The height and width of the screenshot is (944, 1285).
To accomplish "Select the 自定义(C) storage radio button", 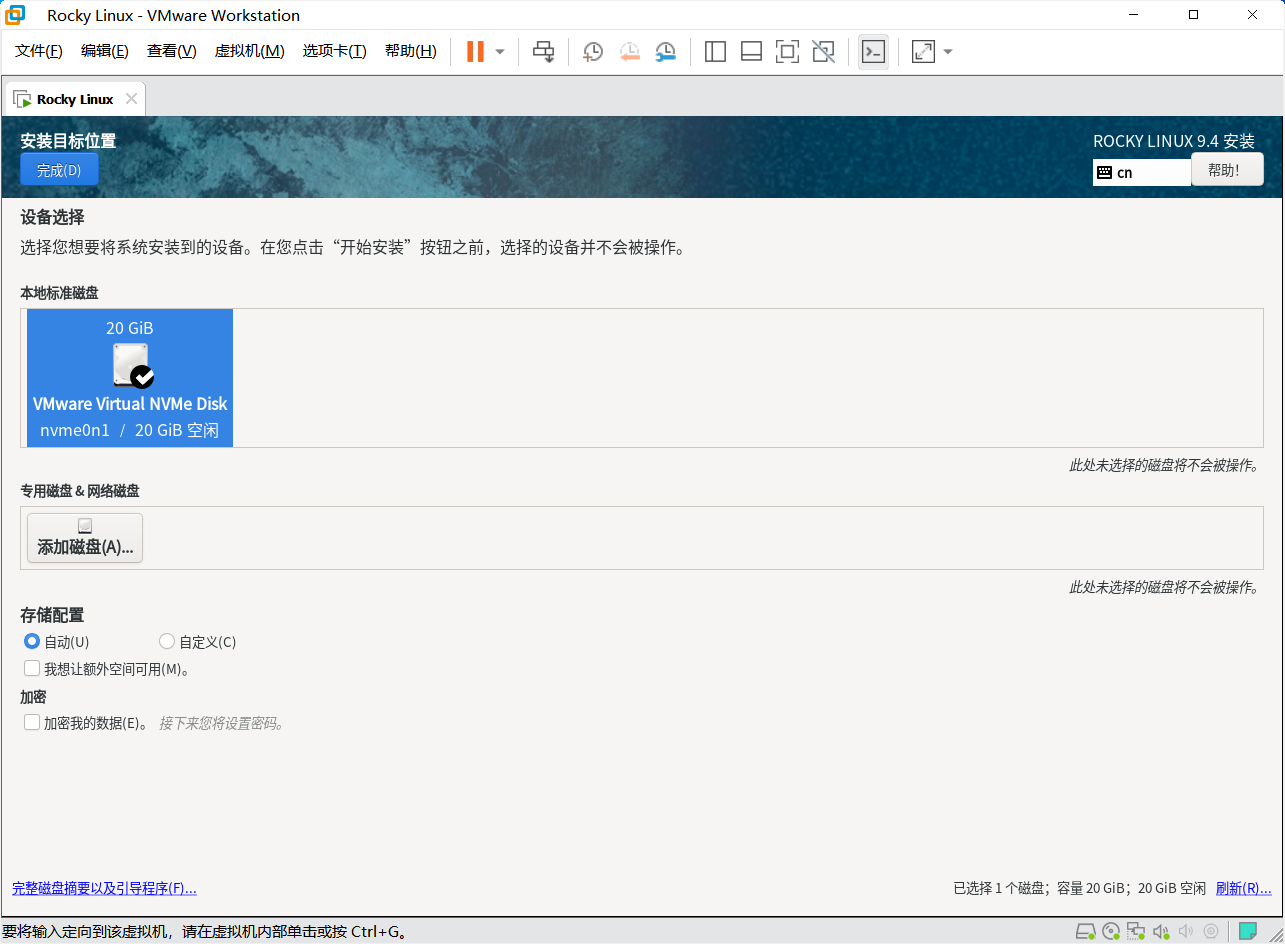I will [167, 642].
